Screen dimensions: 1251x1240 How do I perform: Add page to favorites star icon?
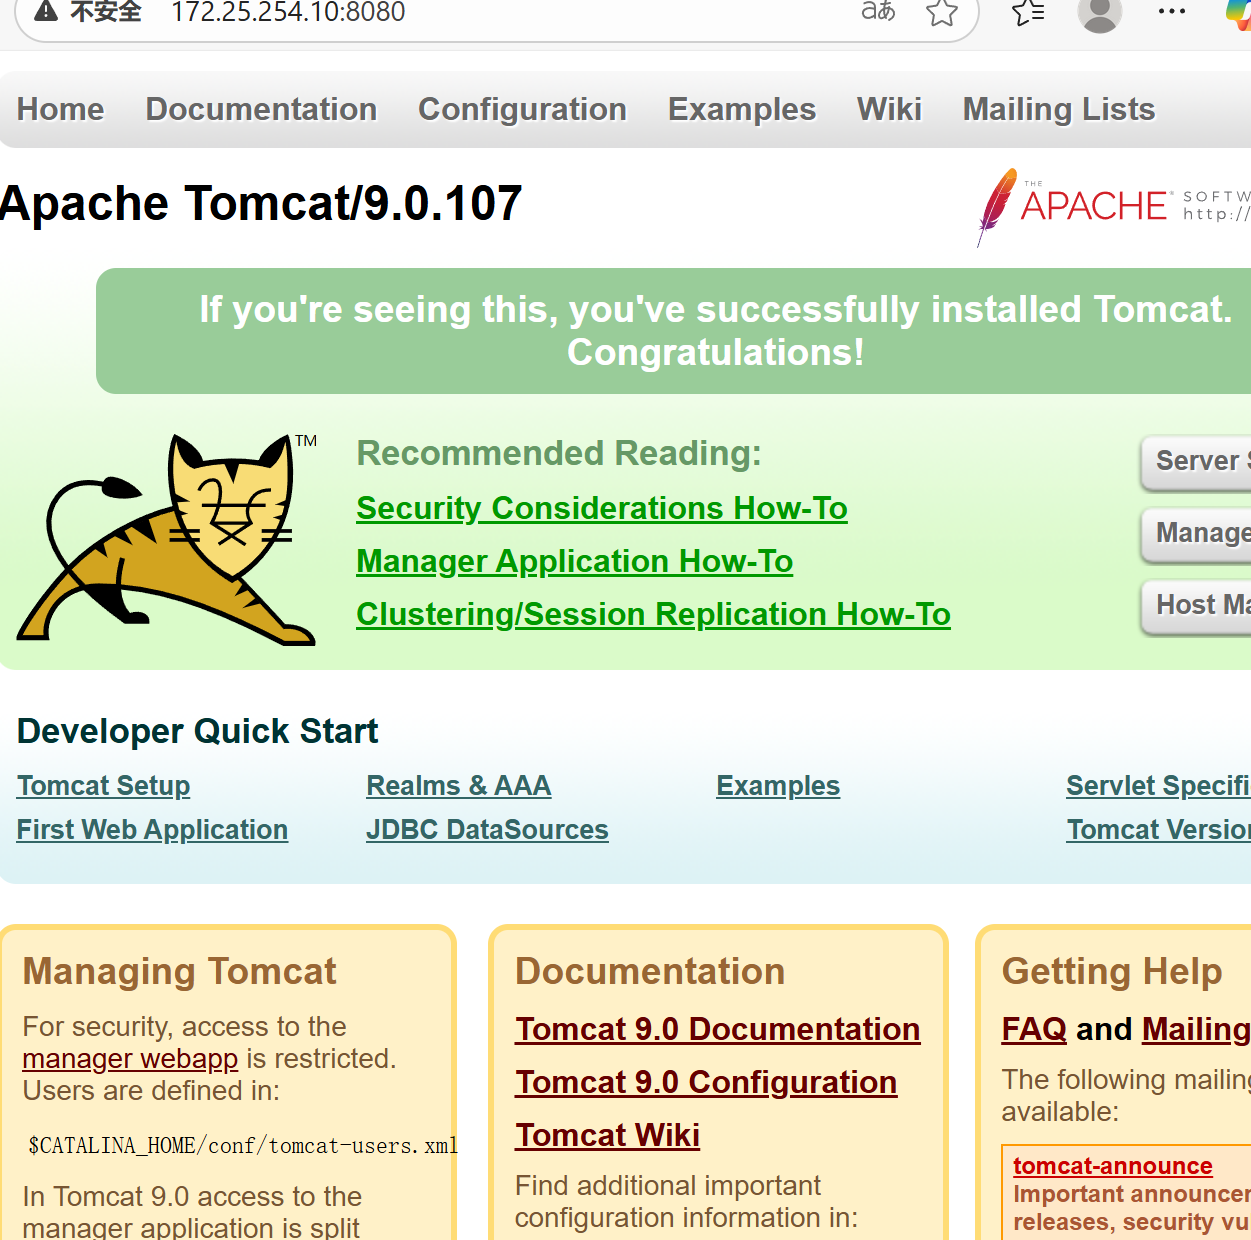(x=942, y=13)
